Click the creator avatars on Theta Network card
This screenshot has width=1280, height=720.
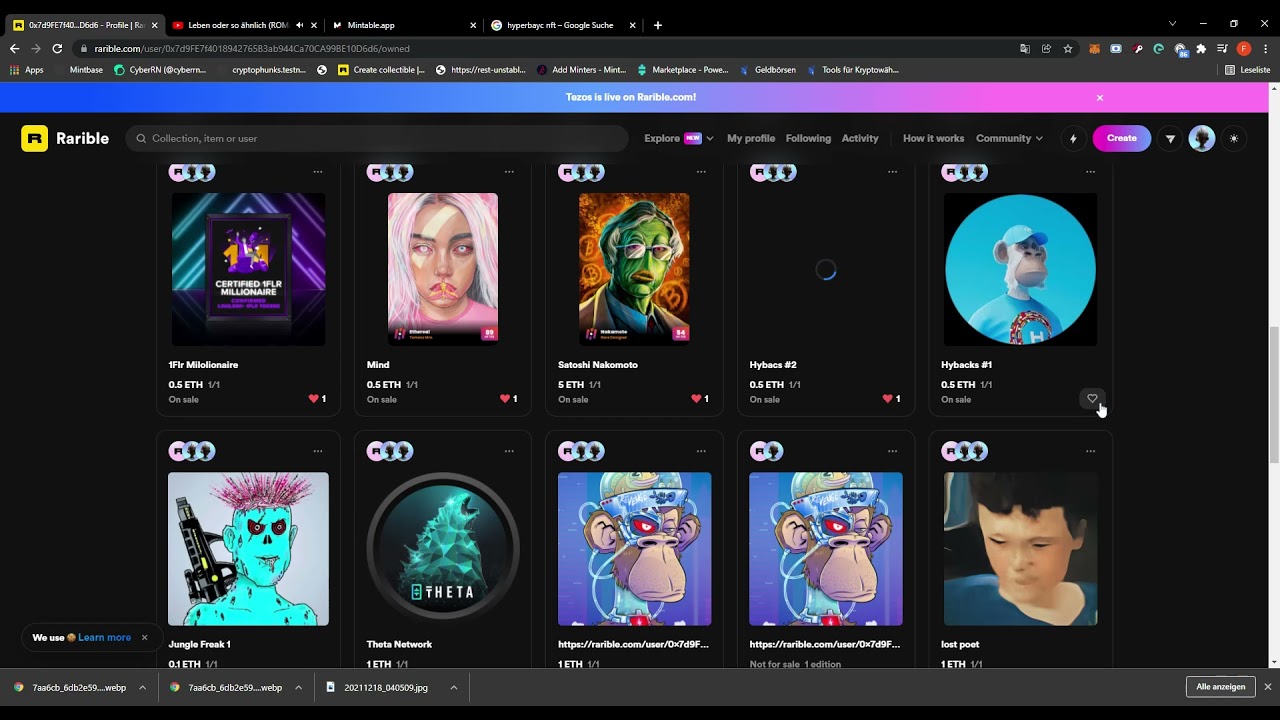point(390,451)
